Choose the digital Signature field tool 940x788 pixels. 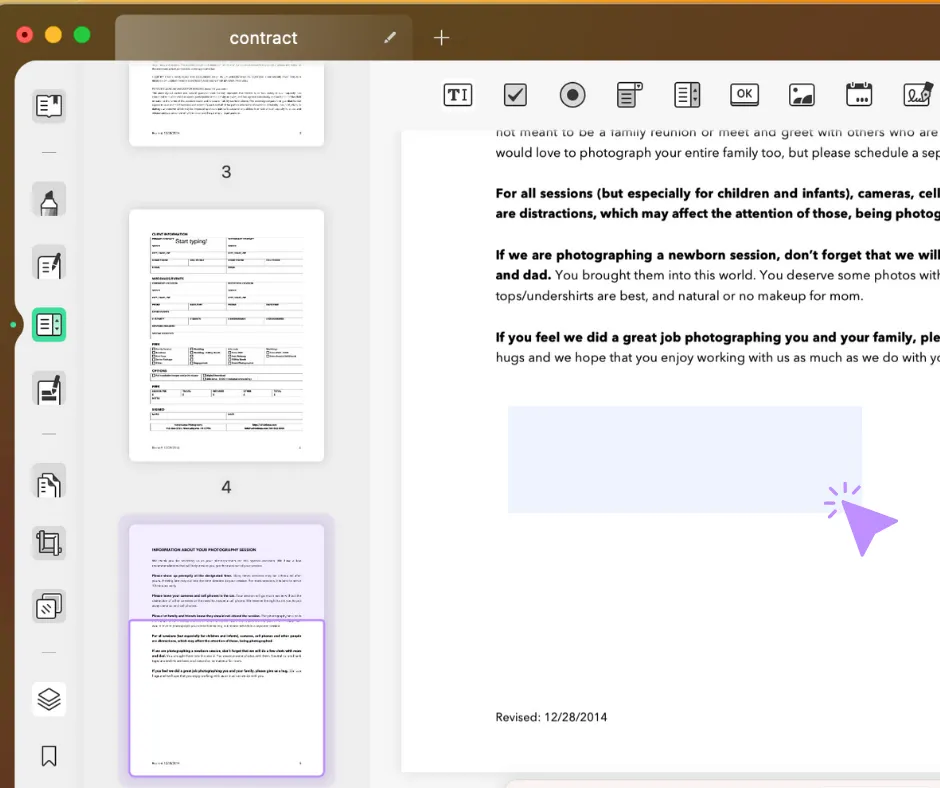pyautogui.click(x=916, y=94)
